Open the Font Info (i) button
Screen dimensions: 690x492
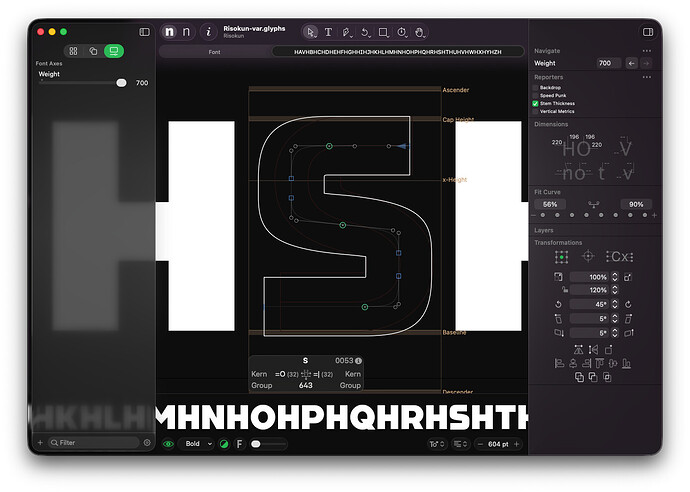(x=209, y=32)
